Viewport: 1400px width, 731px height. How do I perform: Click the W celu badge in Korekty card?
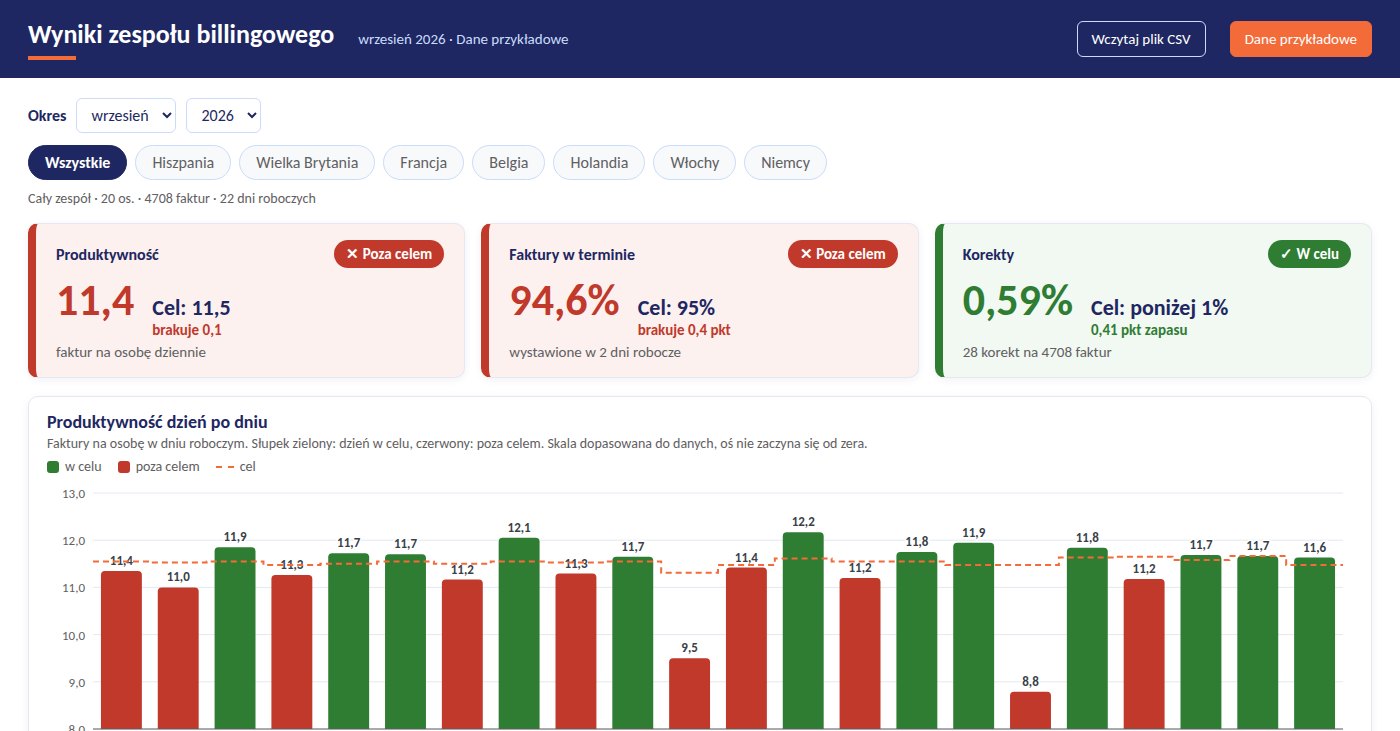pyautogui.click(x=1309, y=254)
